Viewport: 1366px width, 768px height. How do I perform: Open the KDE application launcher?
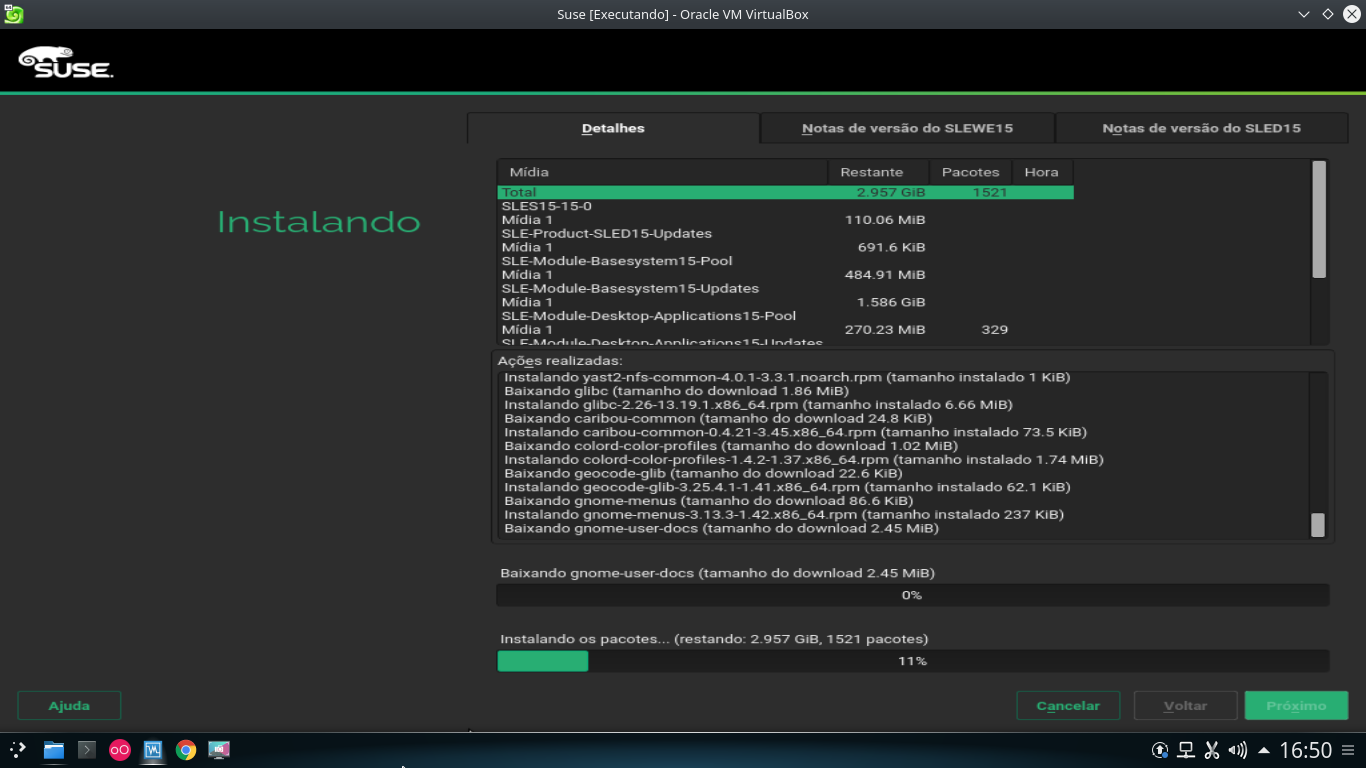point(18,750)
